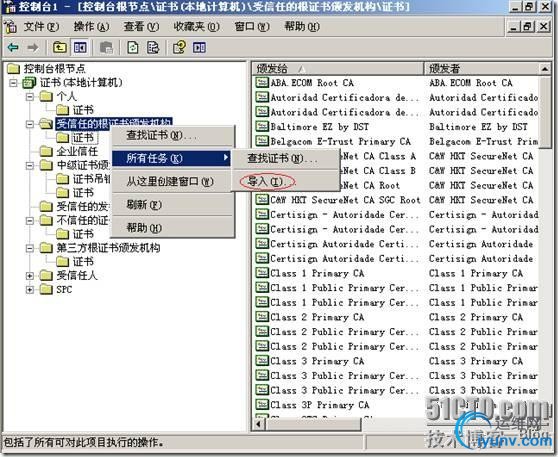Click the Refresh toolbar icon
The height and width of the screenshot is (457, 558).
pyautogui.click(x=133, y=47)
